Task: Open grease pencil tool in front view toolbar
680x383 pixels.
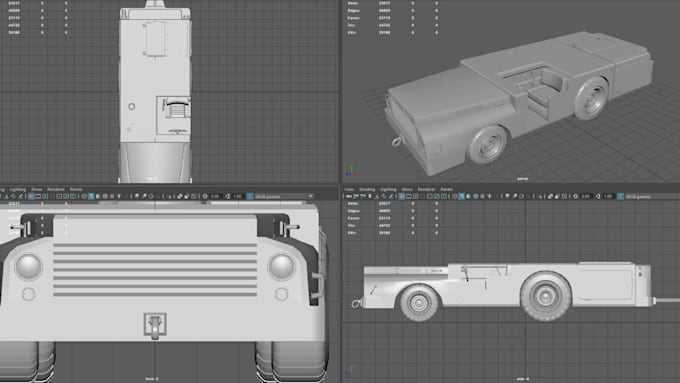Action: 20,196
